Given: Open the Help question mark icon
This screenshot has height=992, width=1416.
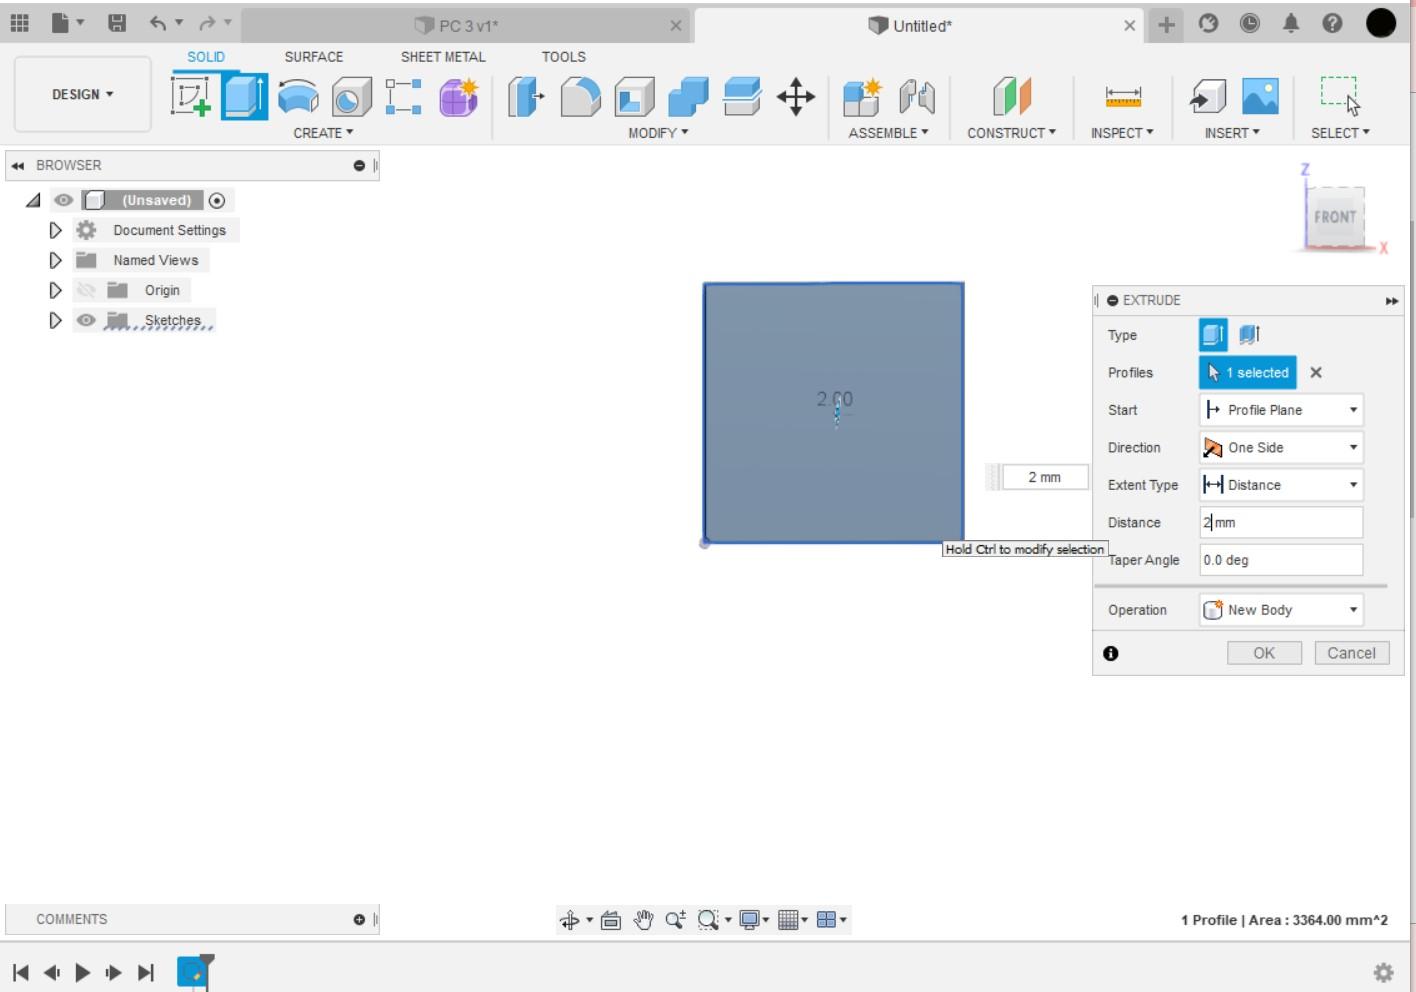Looking at the screenshot, I should pyautogui.click(x=1332, y=23).
